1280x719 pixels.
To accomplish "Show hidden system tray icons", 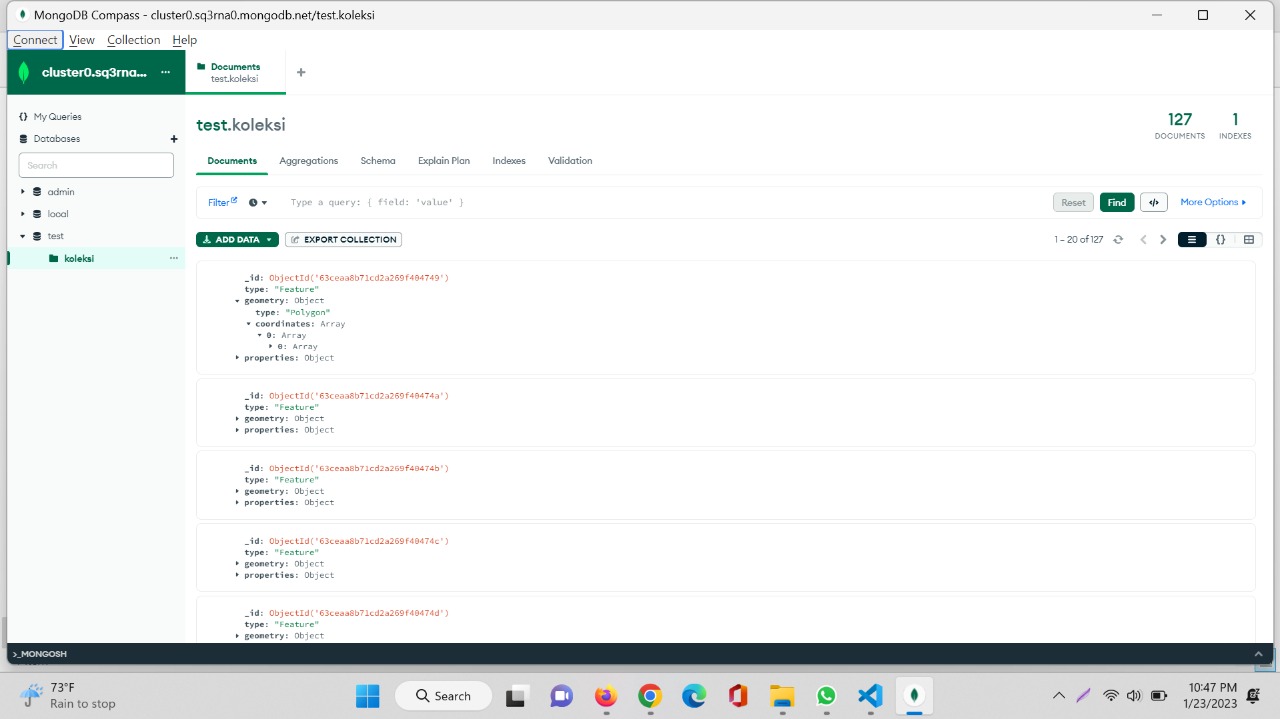I will tap(1059, 695).
